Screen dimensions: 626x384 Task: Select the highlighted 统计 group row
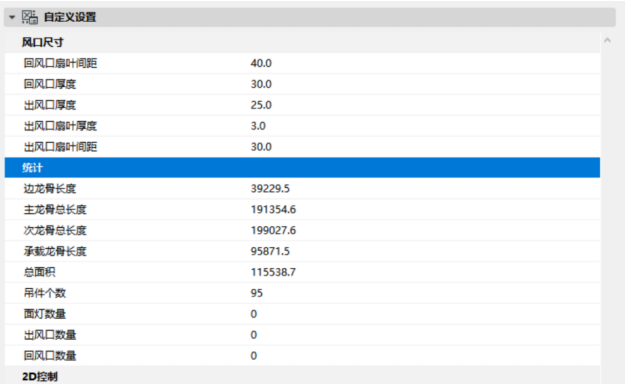[x=302, y=168]
